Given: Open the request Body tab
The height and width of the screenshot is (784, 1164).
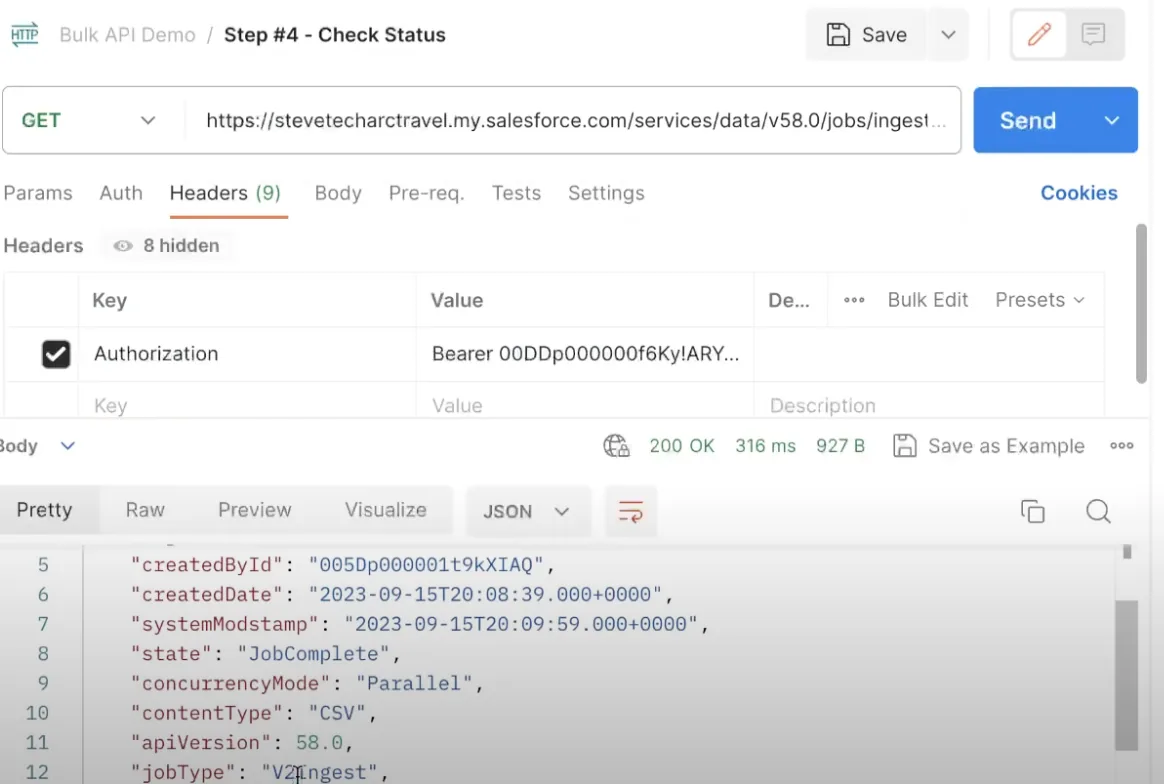Looking at the screenshot, I should click(338, 193).
